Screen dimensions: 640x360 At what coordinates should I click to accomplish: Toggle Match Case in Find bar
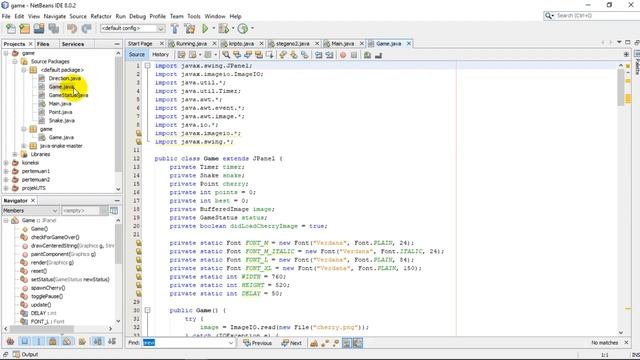point(314,343)
